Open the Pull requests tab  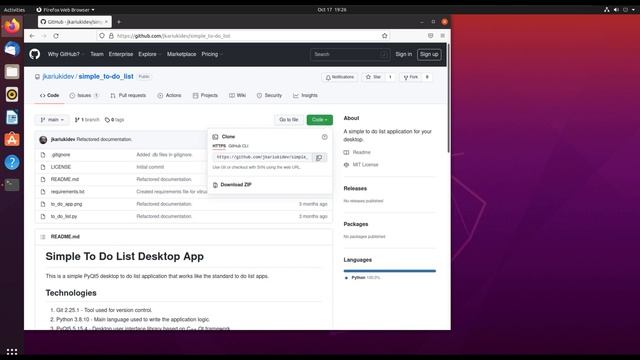click(128, 96)
